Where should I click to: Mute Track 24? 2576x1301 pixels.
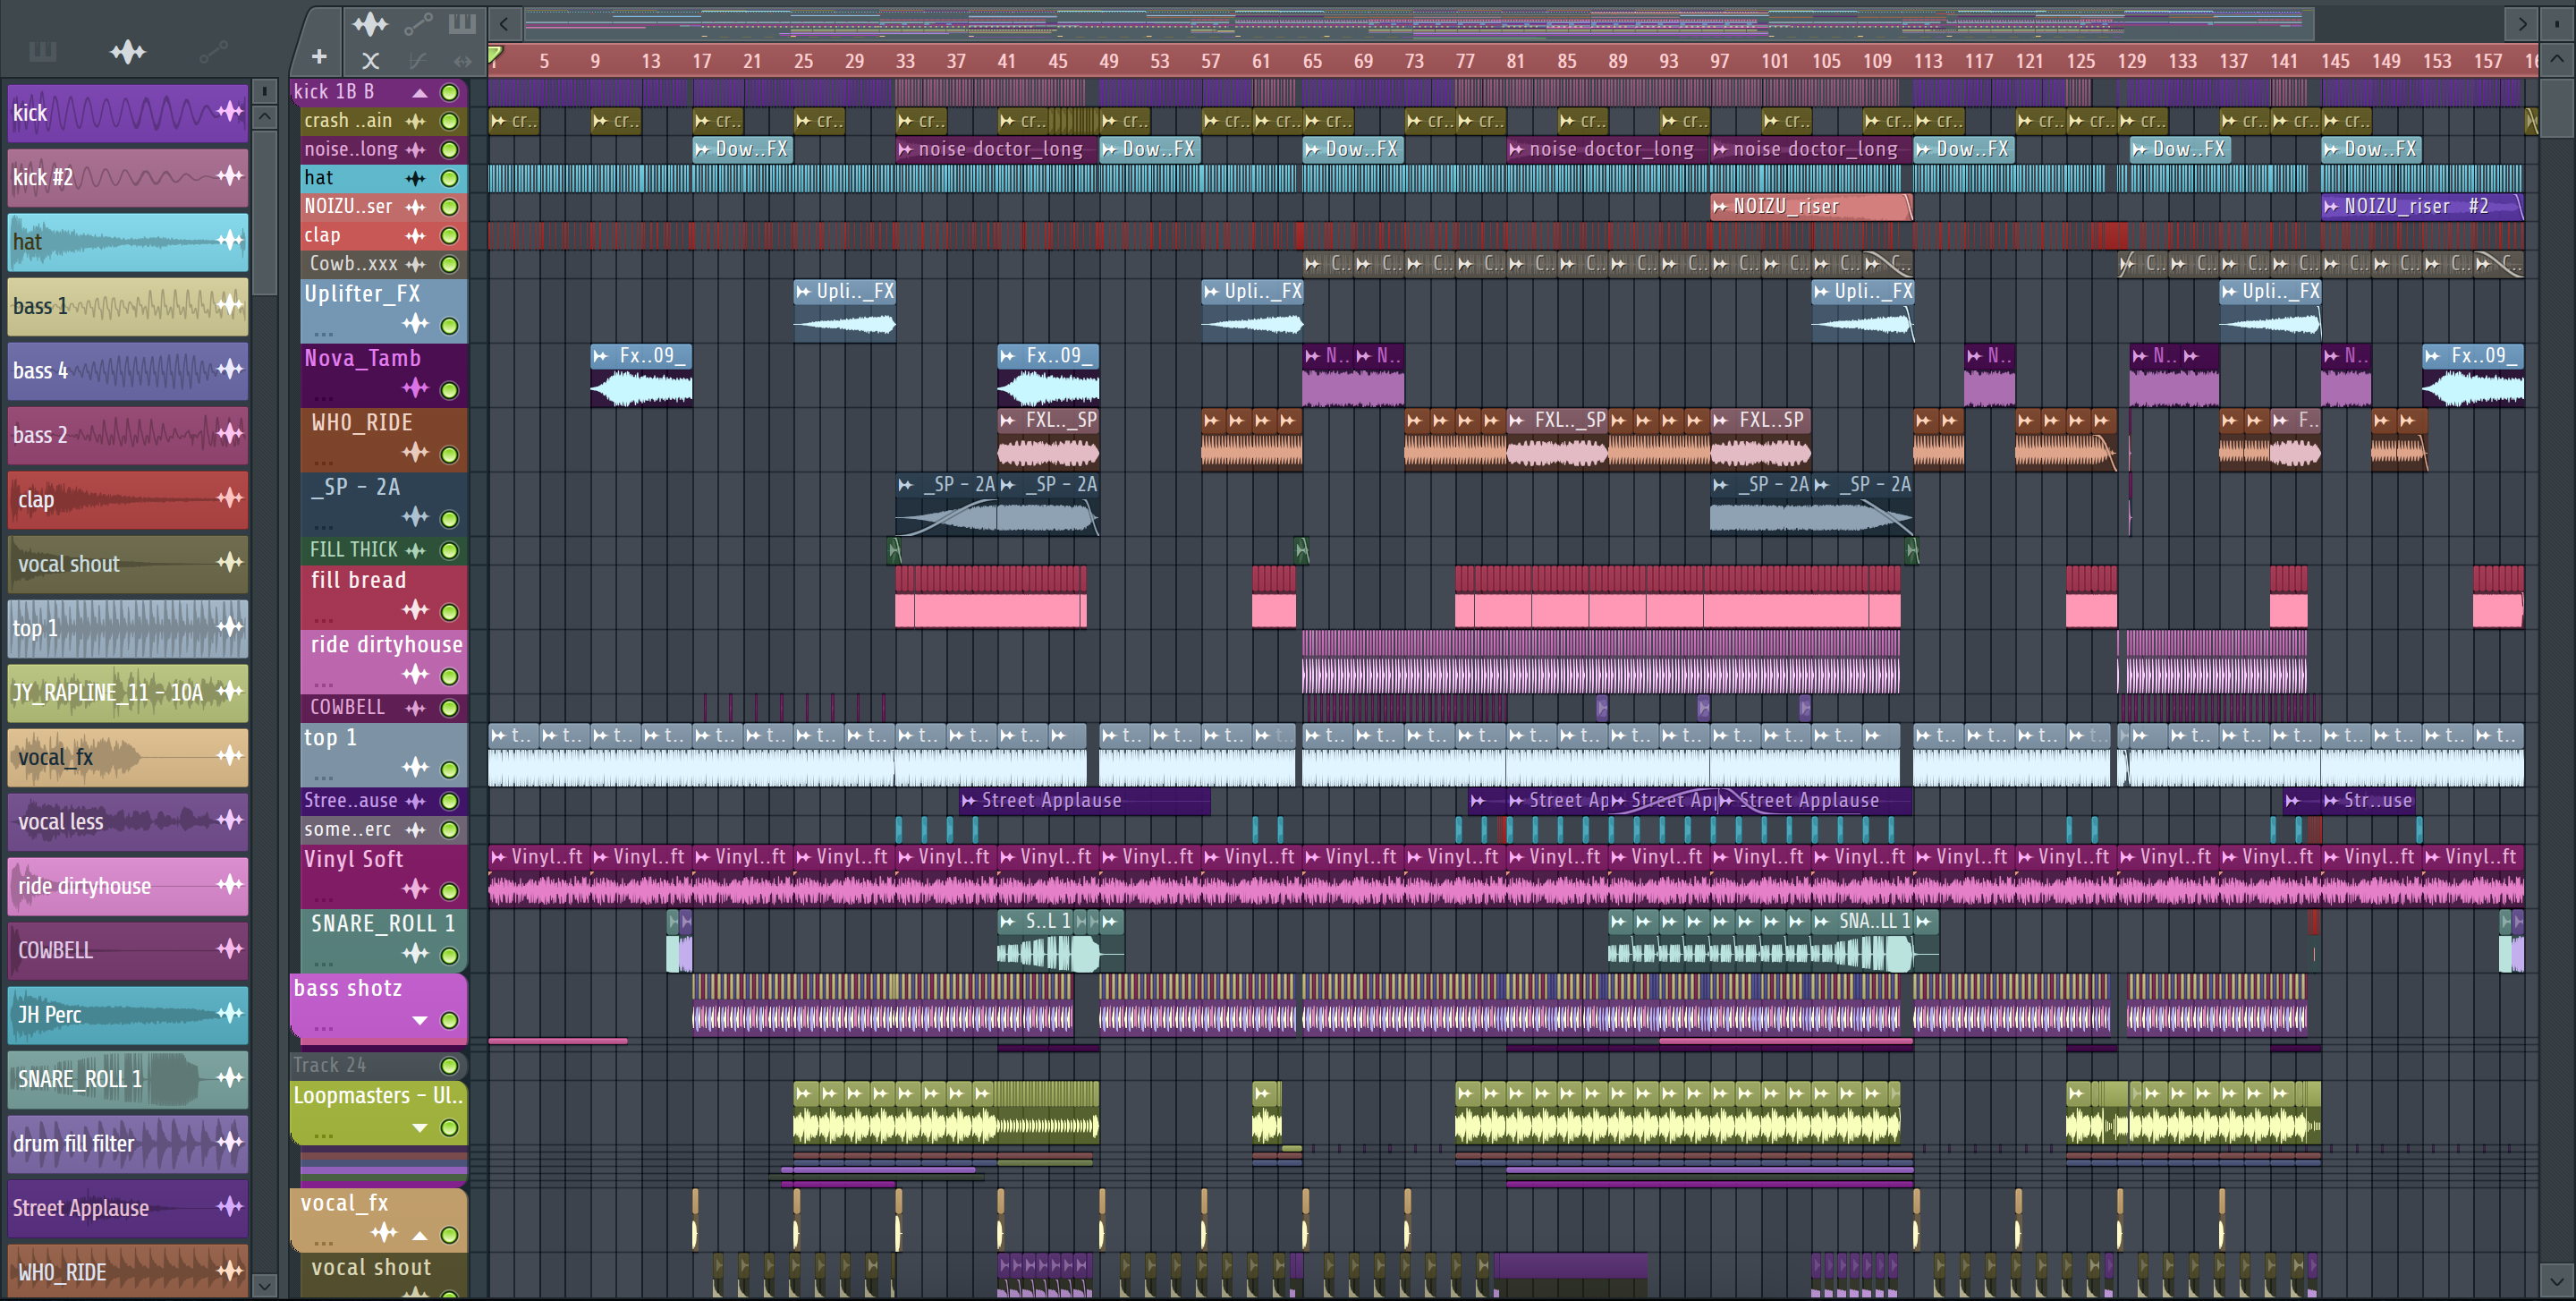[450, 1066]
